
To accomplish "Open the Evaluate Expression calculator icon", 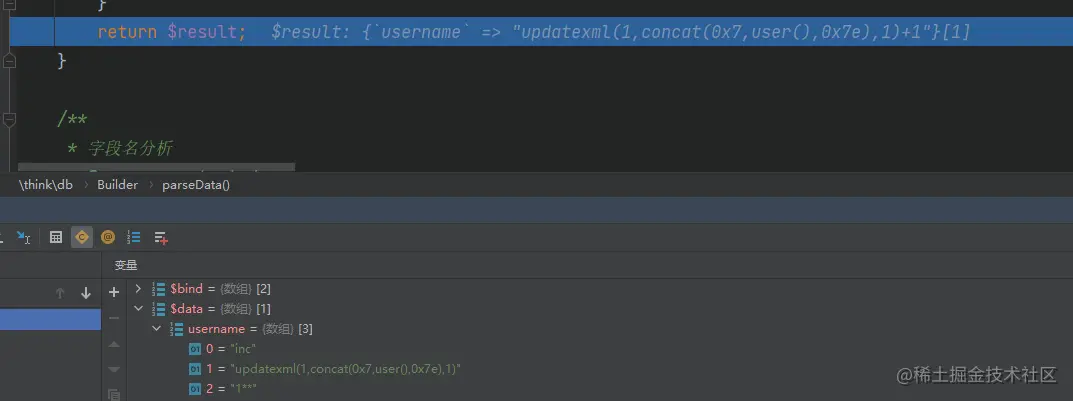I will pyautogui.click(x=56, y=237).
